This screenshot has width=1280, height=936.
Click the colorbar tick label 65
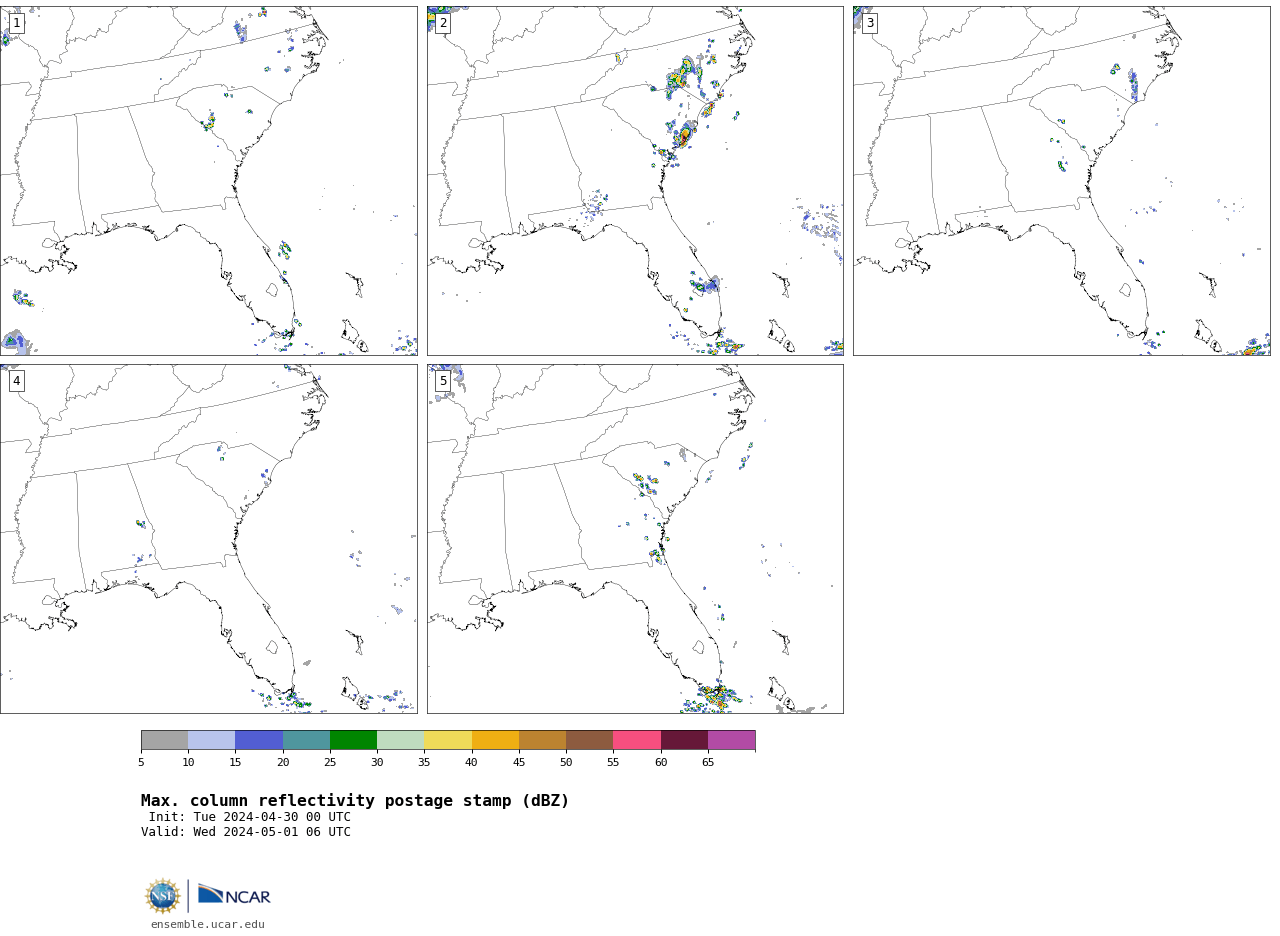point(708,763)
